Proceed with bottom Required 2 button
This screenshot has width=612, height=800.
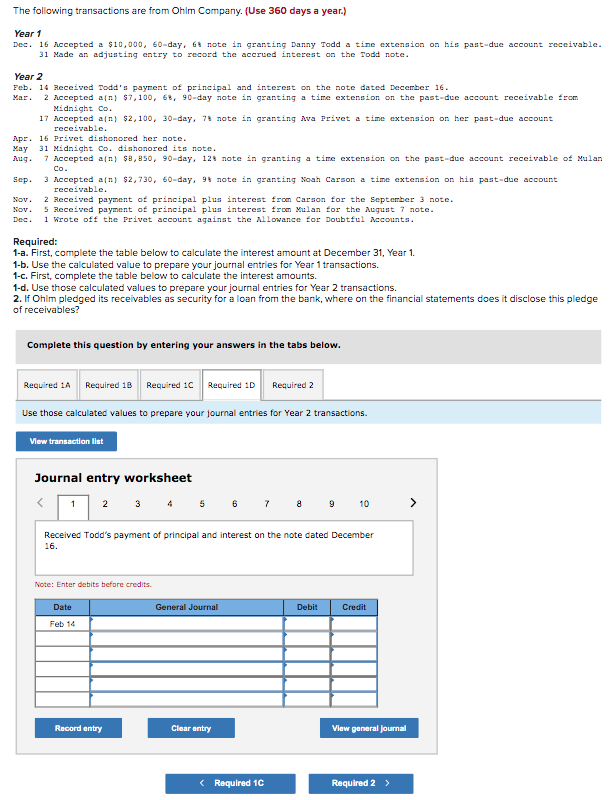pos(361,783)
